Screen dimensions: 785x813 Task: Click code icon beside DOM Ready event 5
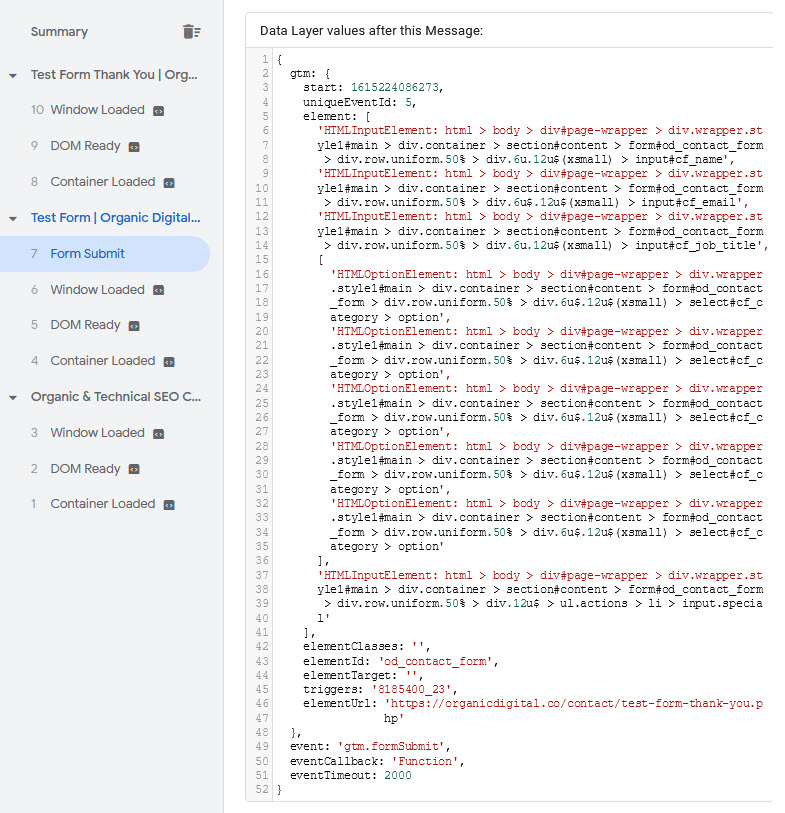134,325
